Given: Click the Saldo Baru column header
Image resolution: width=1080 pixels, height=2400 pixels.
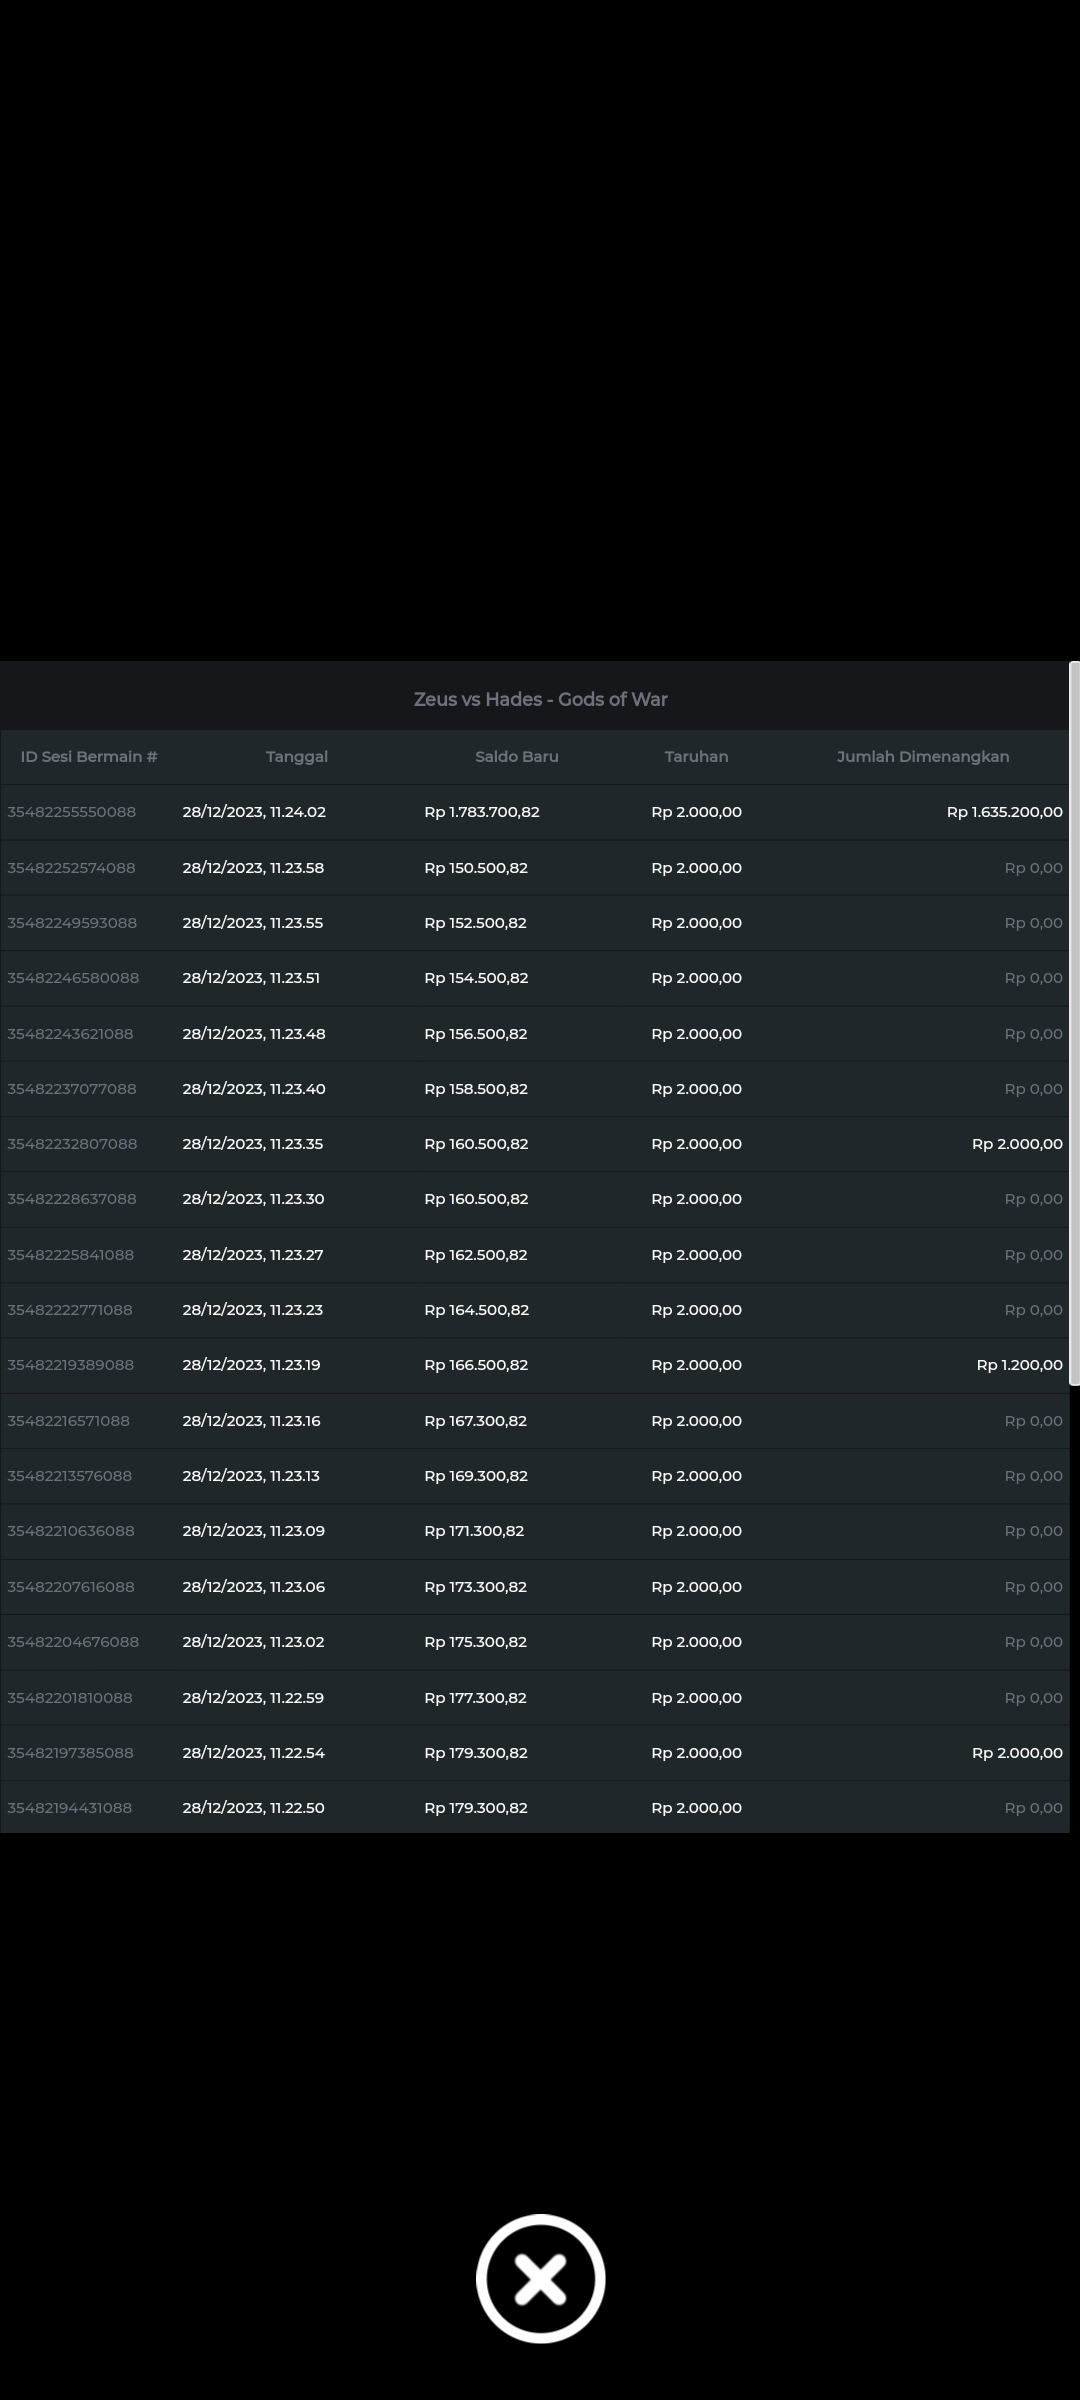Looking at the screenshot, I should pyautogui.click(x=516, y=757).
